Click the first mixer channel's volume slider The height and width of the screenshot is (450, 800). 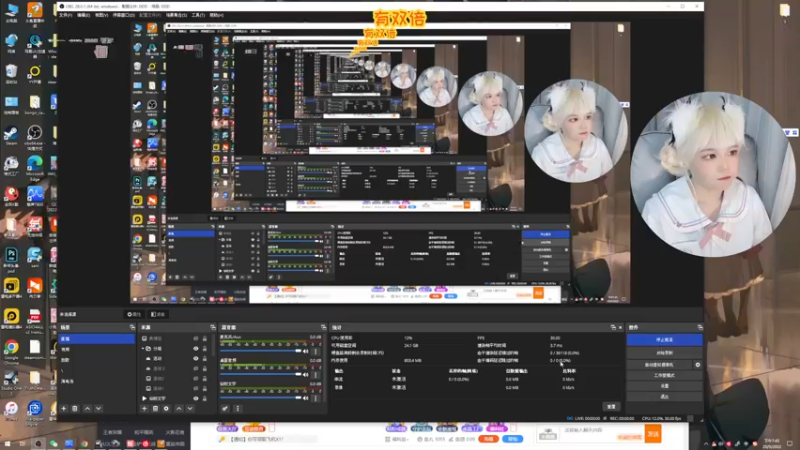(x=260, y=351)
